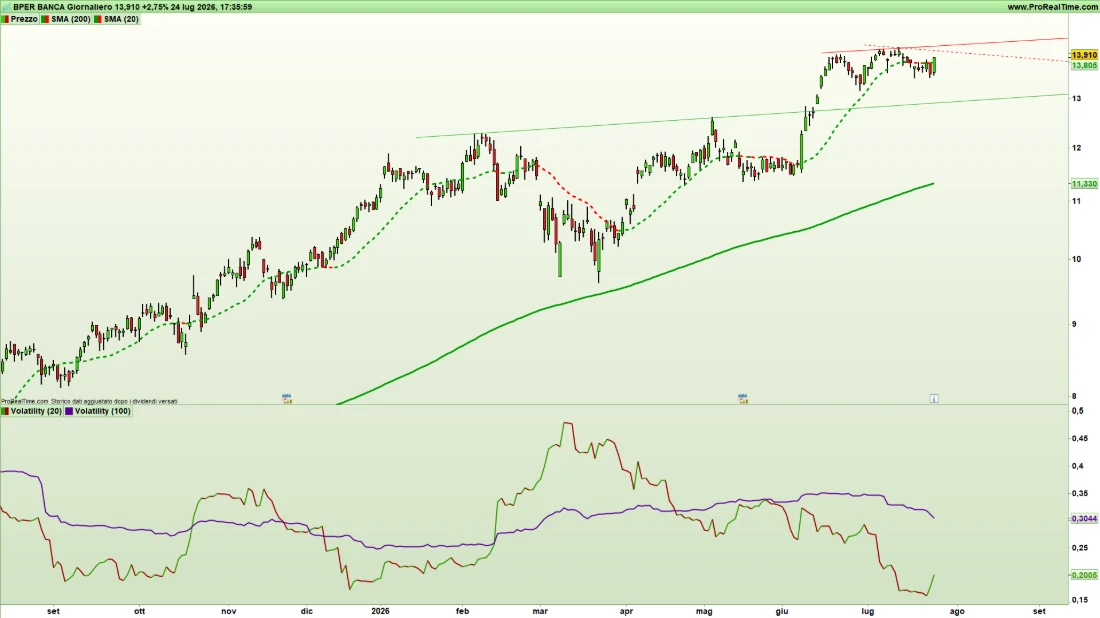Screen dimensions: 1100x618
Task: Open the Volatility (20) indicator label
Action: pyautogui.click(x=36, y=411)
